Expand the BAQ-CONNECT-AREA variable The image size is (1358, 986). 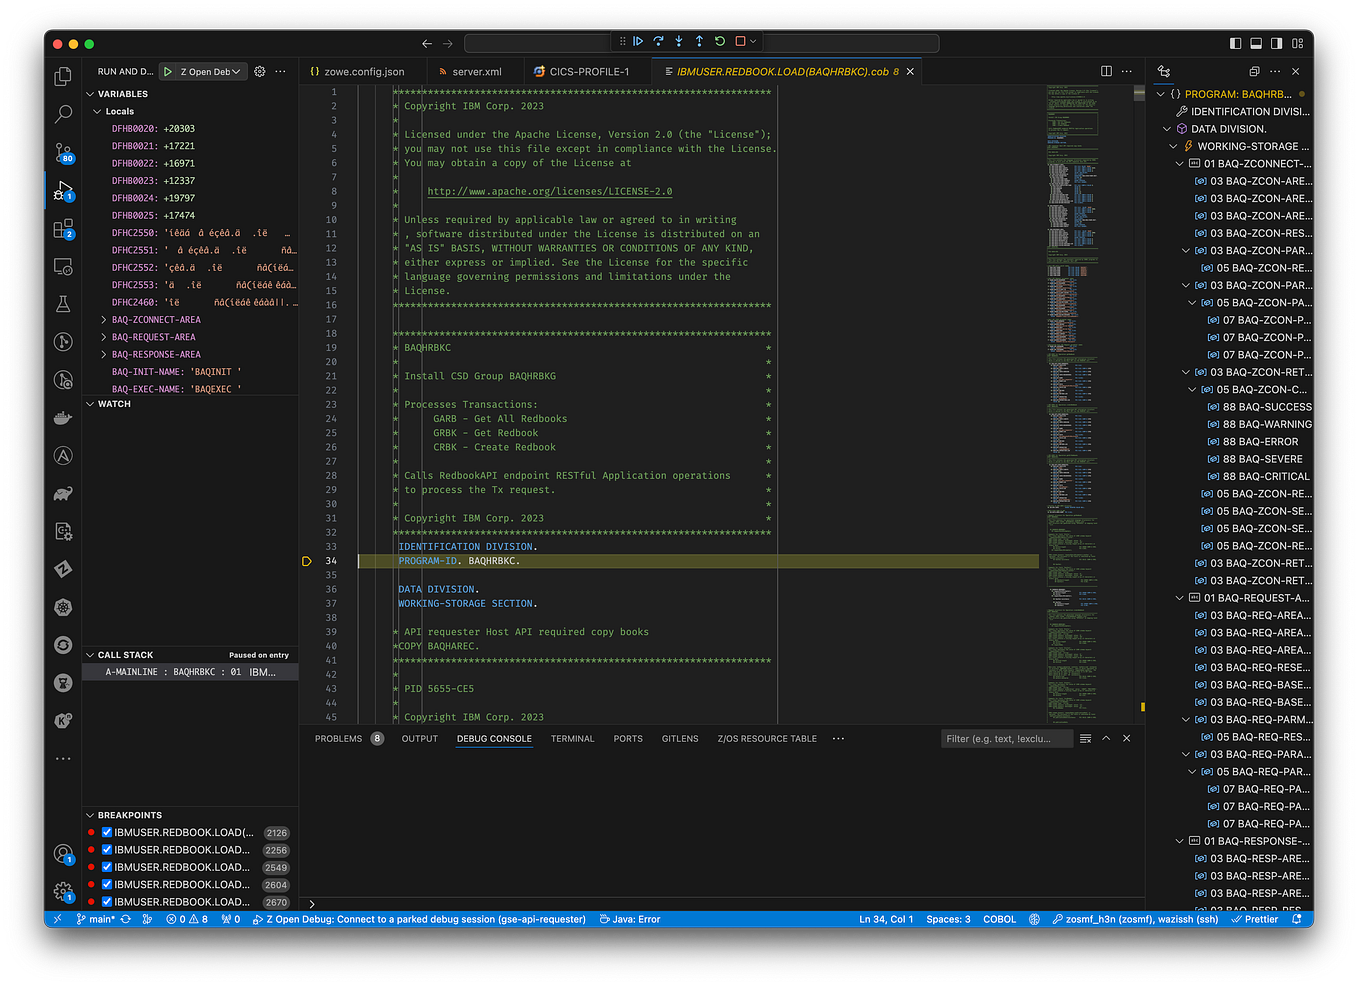point(102,319)
